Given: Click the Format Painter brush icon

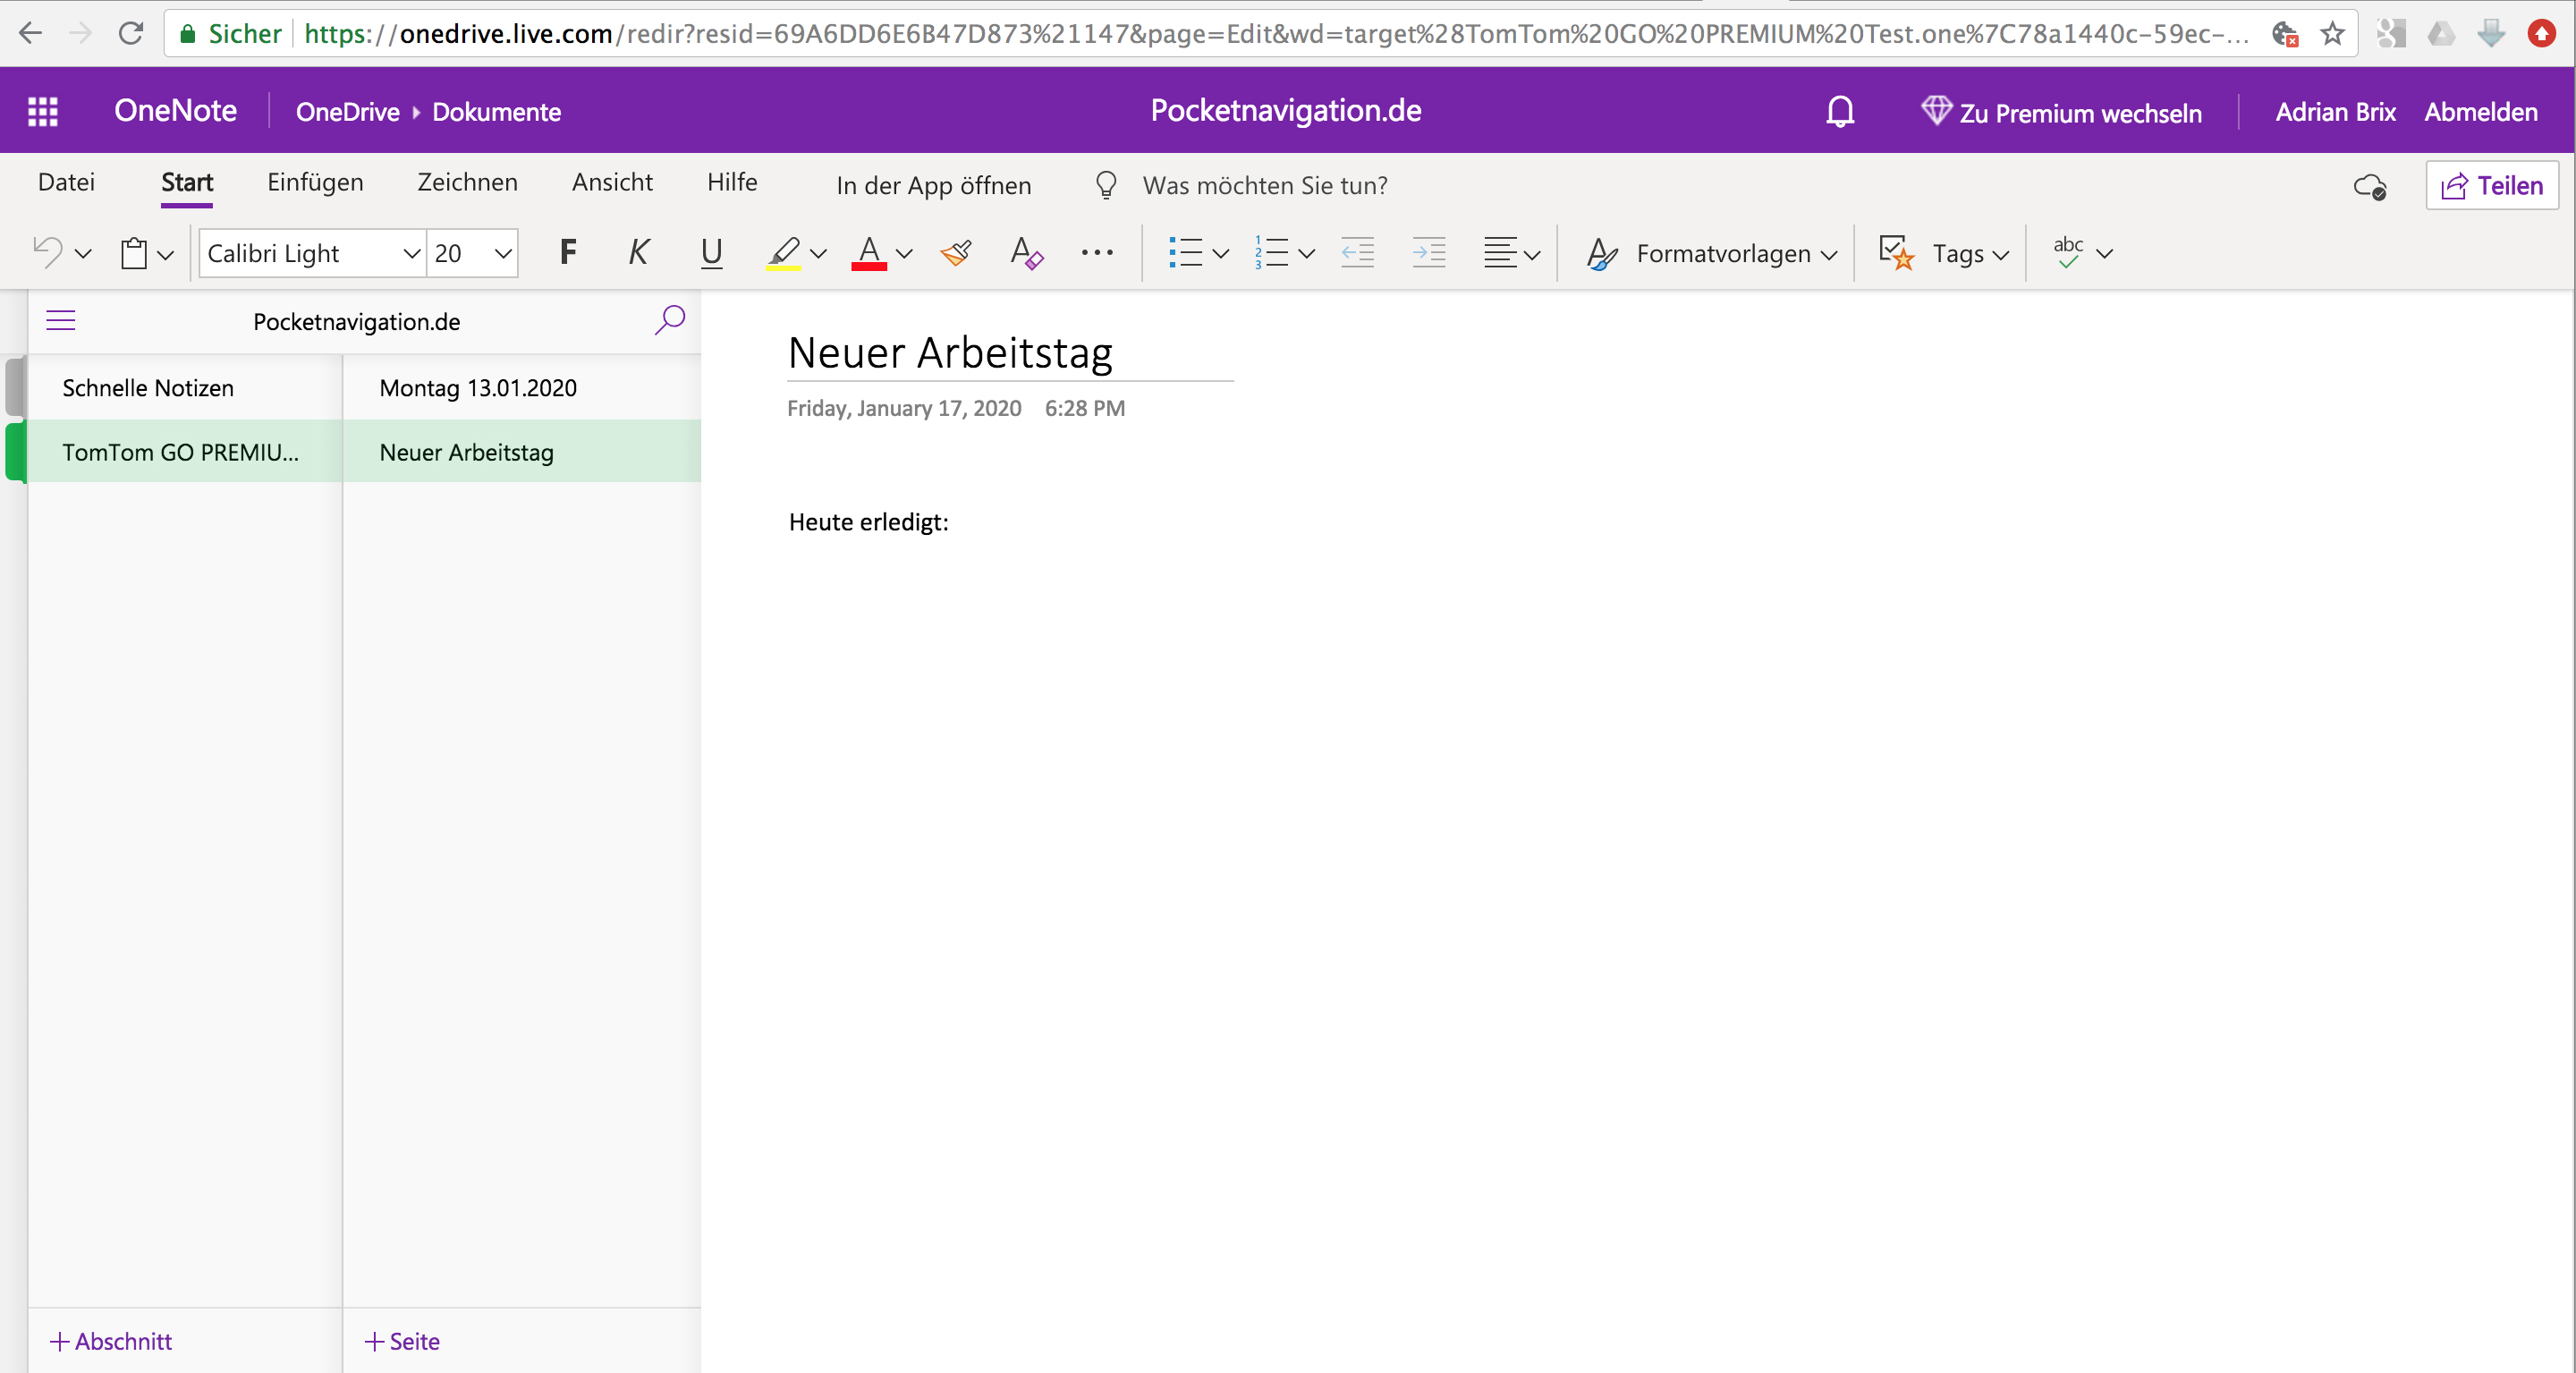Looking at the screenshot, I should point(956,253).
